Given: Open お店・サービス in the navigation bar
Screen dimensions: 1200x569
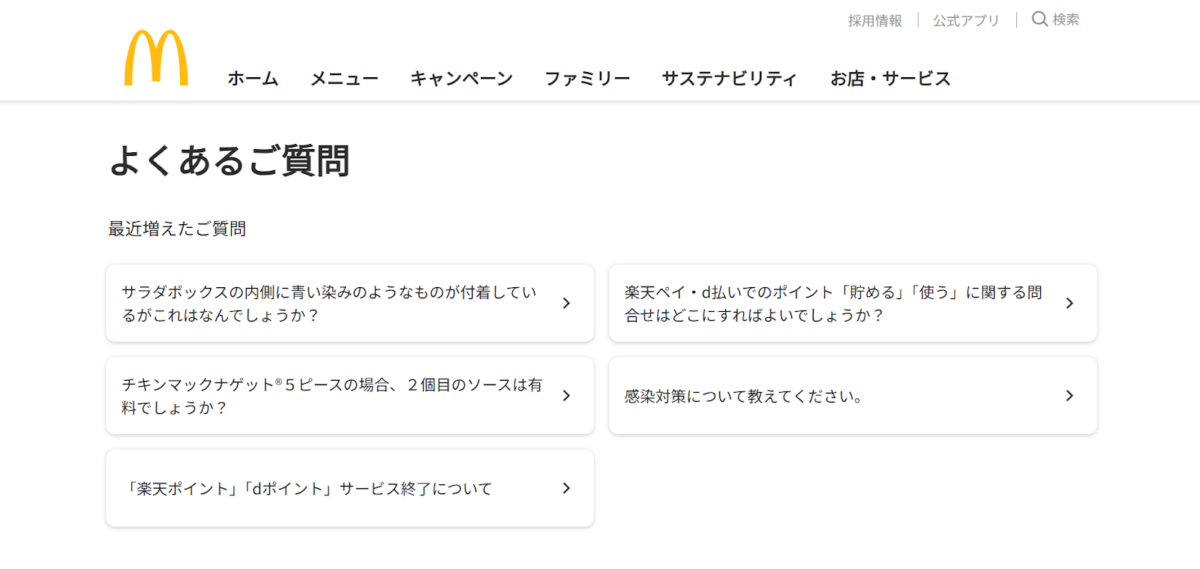Looking at the screenshot, I should click(890, 79).
